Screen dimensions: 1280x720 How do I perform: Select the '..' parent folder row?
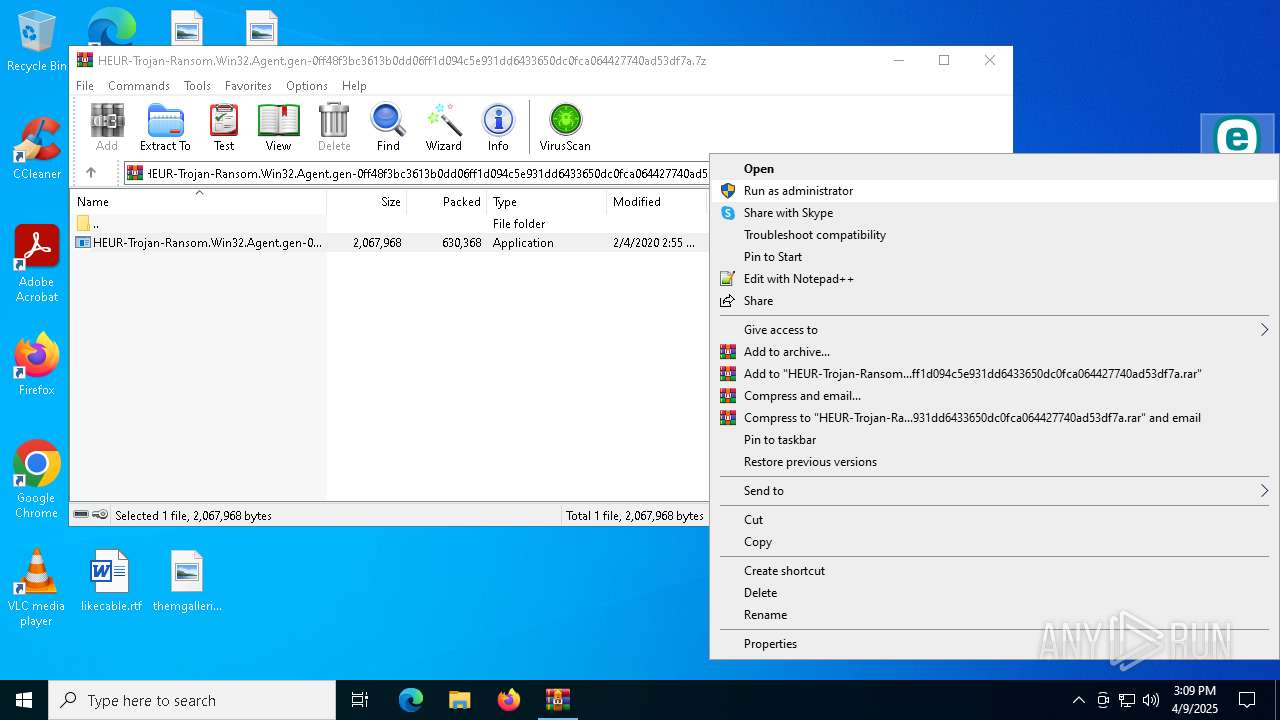[390, 224]
